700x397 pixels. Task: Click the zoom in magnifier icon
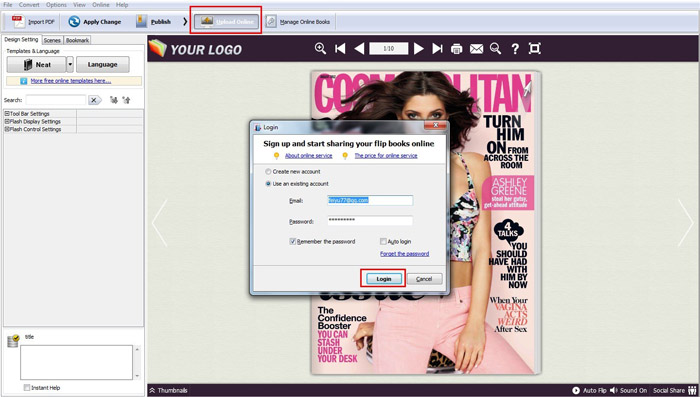click(x=320, y=48)
